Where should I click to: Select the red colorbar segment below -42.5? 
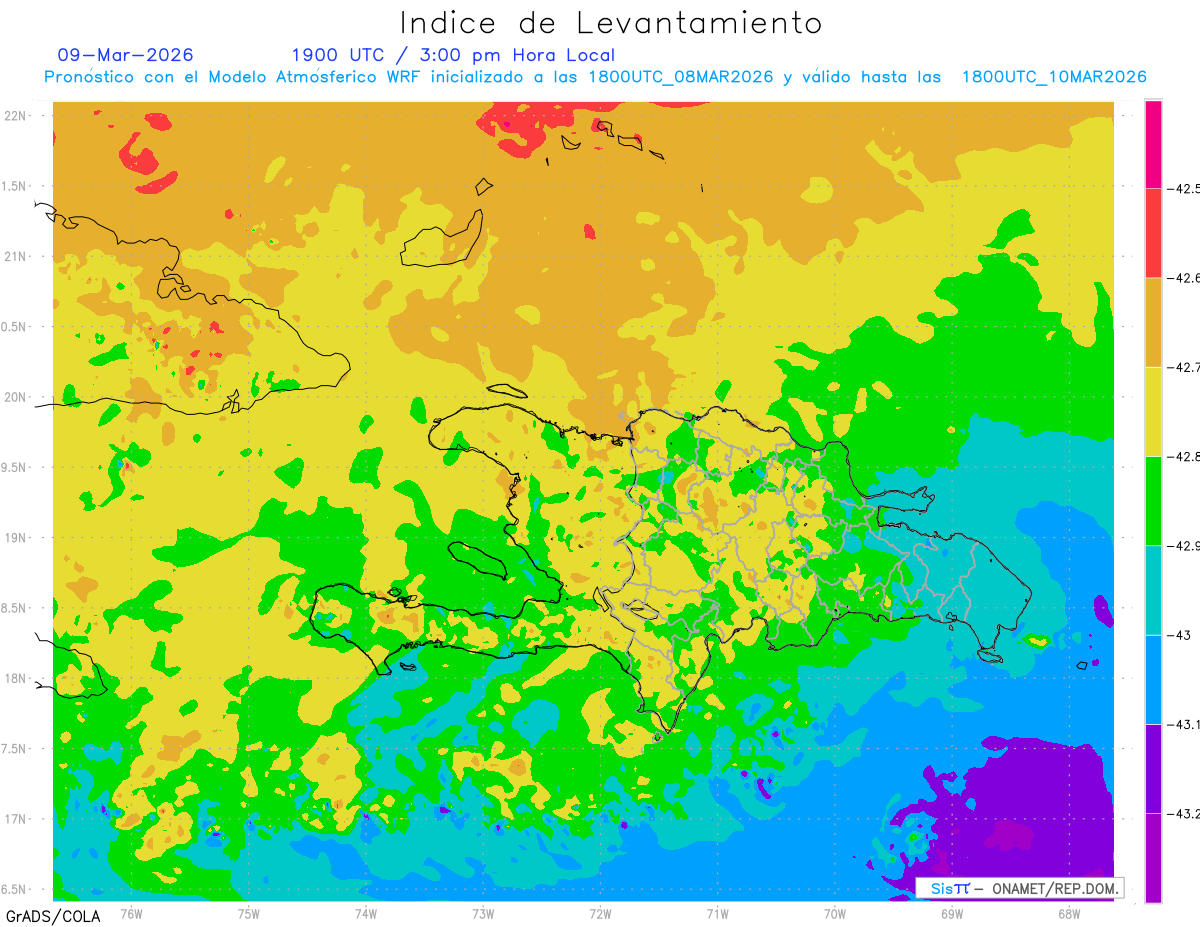click(x=1153, y=233)
